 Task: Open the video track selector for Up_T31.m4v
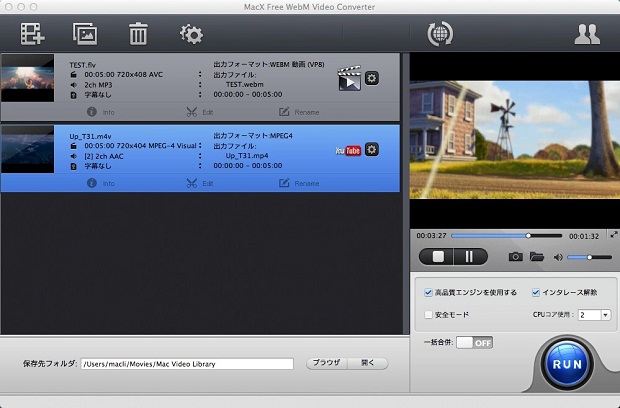click(200, 145)
